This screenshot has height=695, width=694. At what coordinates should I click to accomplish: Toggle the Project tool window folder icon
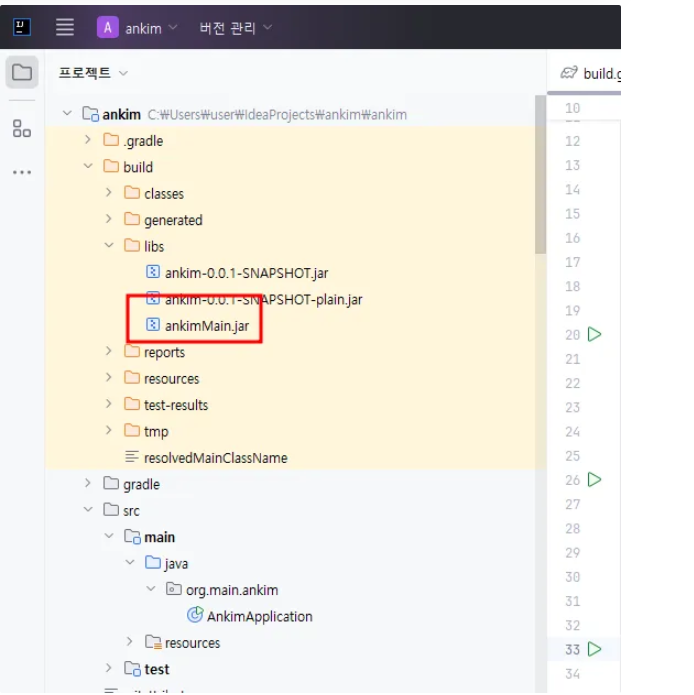click(x=22, y=72)
